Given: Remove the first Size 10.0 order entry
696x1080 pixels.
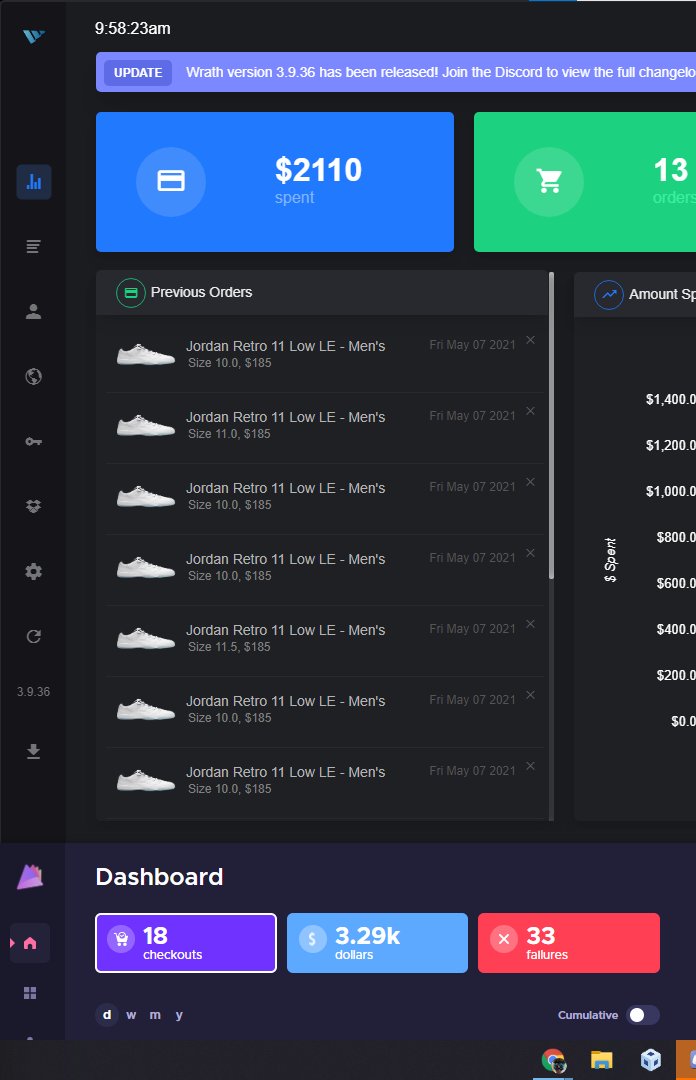Looking at the screenshot, I should click(x=531, y=340).
